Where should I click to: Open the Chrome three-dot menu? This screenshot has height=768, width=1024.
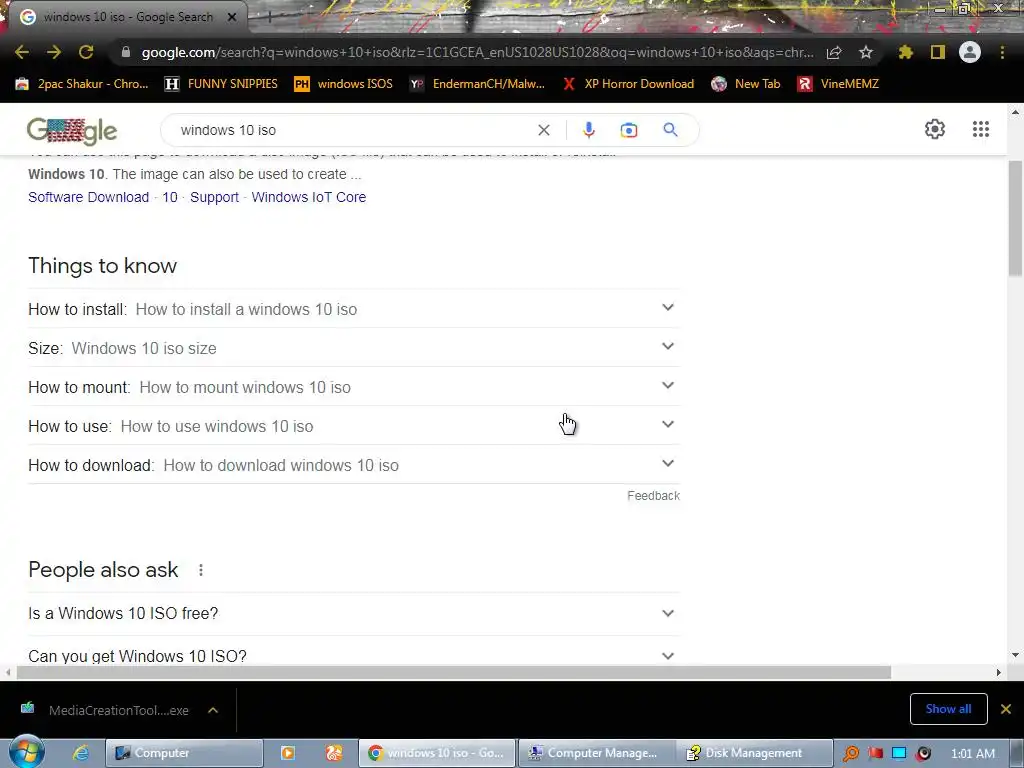[x=1002, y=52]
